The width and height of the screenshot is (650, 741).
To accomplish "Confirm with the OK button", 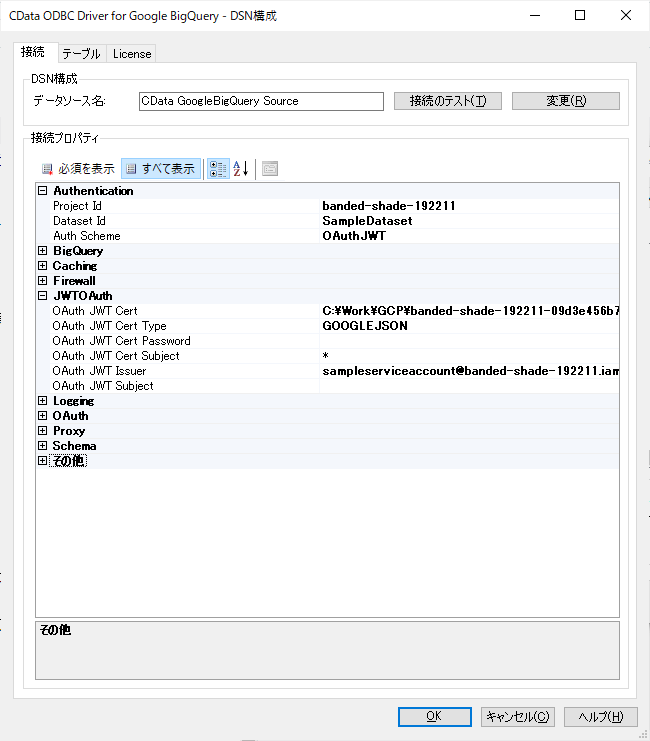I will coord(434,716).
